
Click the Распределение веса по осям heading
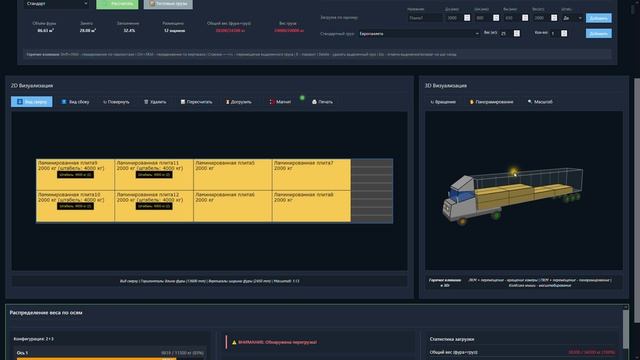pyautogui.click(x=46, y=313)
